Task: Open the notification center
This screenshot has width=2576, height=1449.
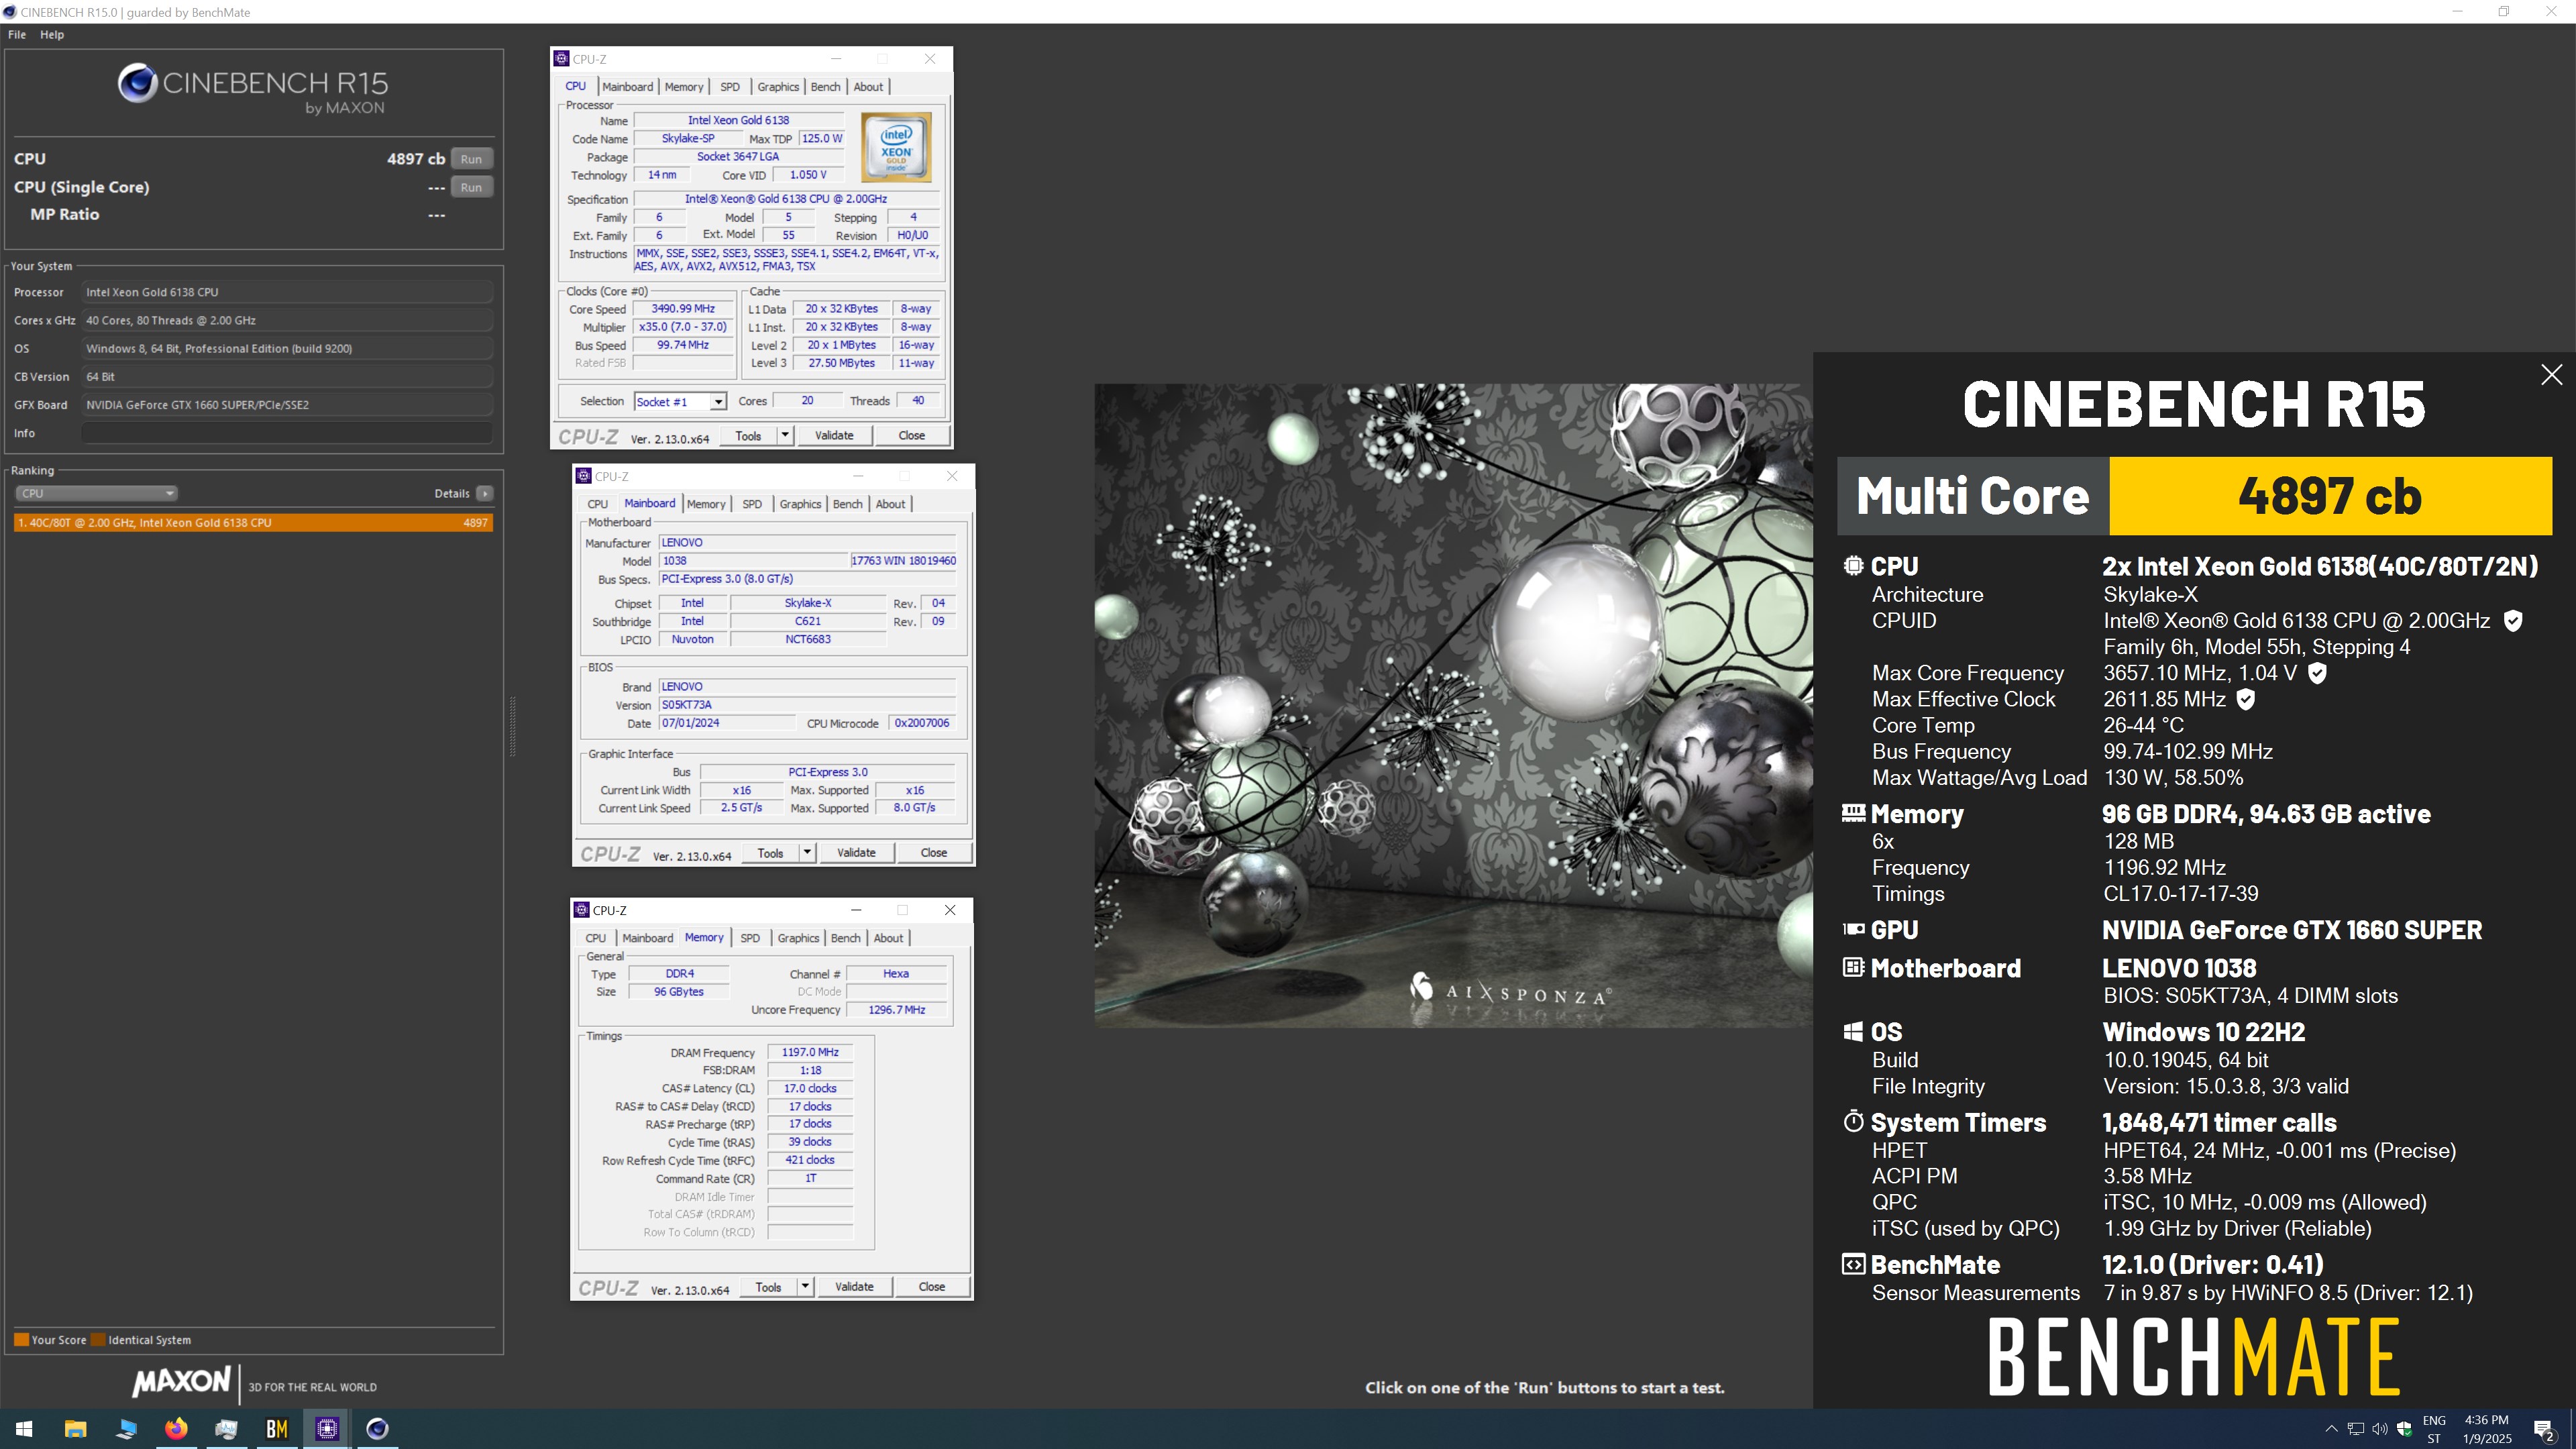Action: [2544, 1429]
